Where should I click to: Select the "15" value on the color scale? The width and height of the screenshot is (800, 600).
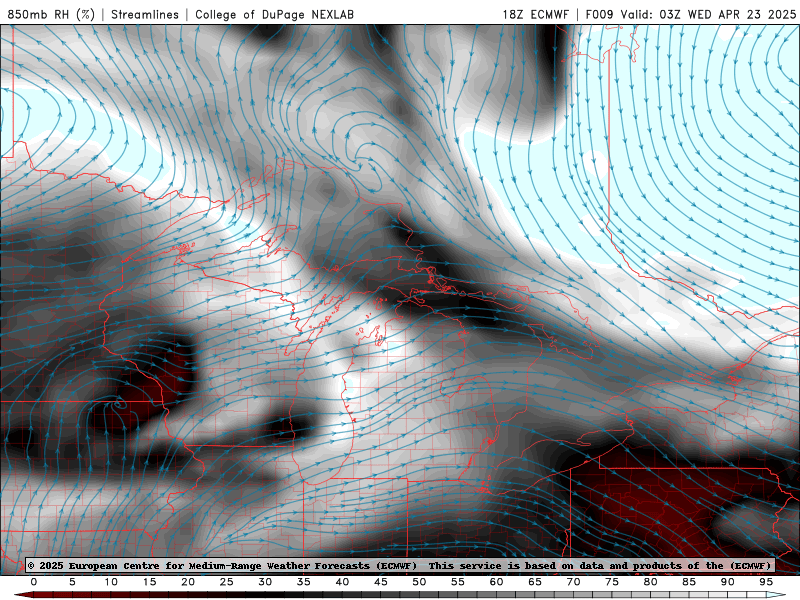click(x=149, y=582)
